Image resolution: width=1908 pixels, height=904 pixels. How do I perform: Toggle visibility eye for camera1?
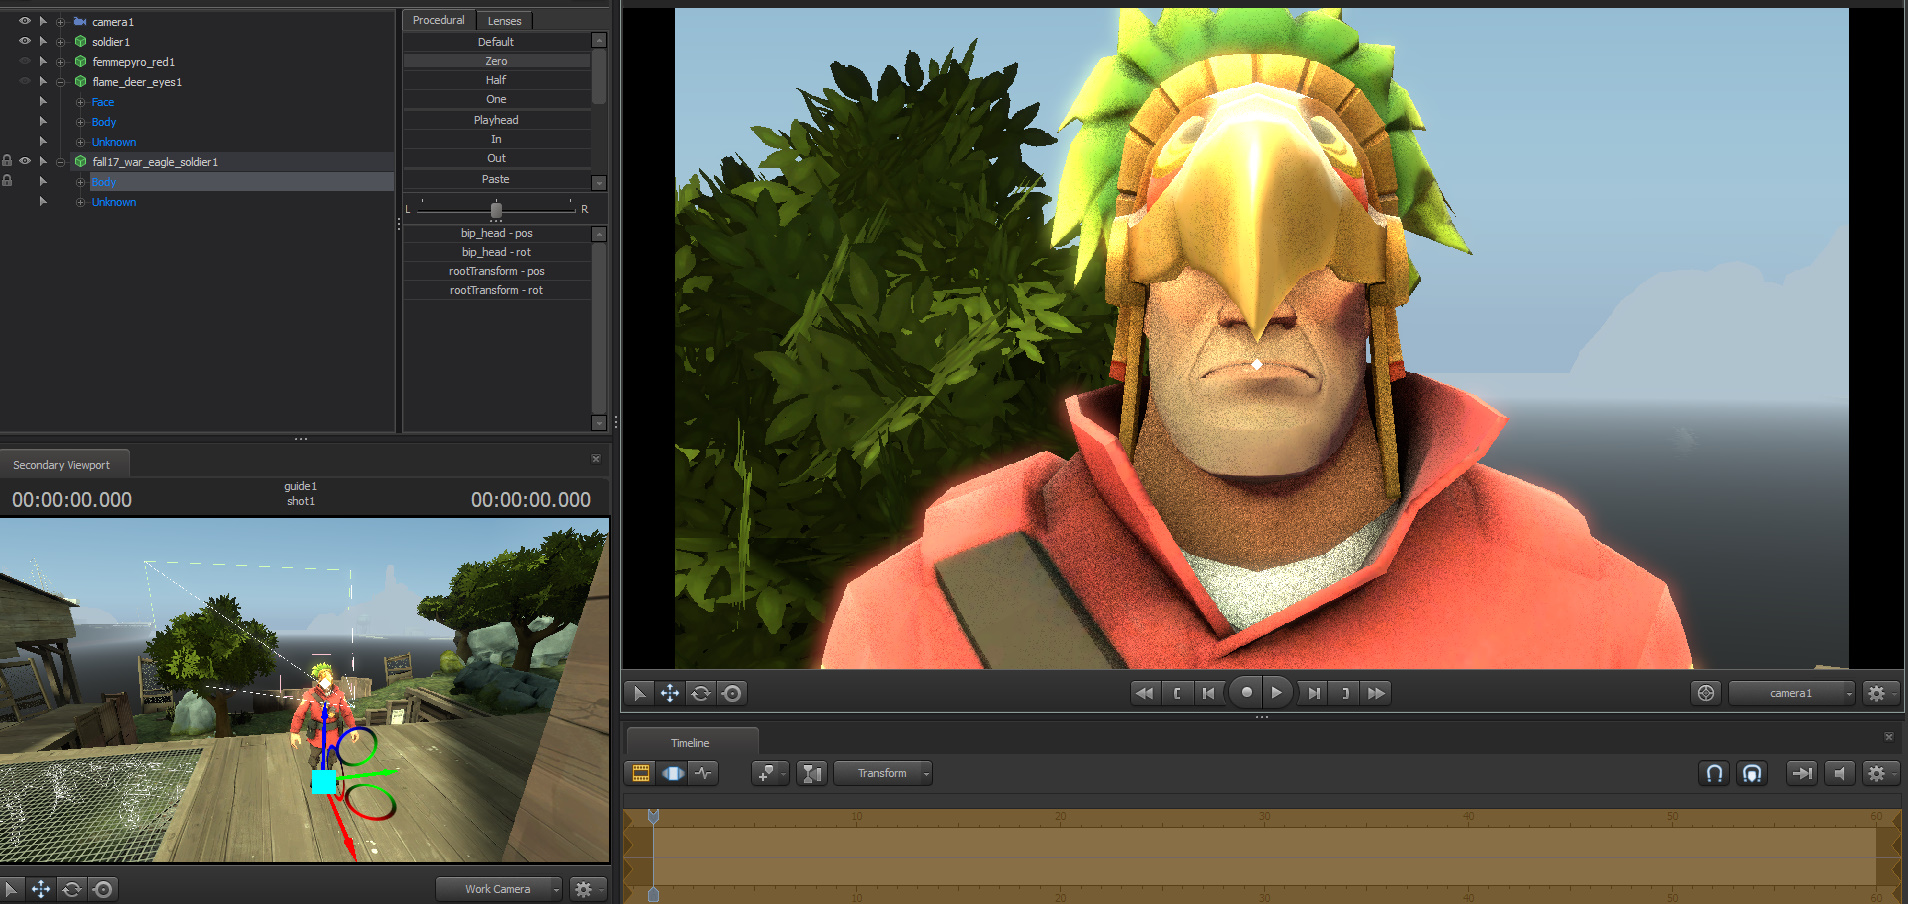tap(25, 21)
